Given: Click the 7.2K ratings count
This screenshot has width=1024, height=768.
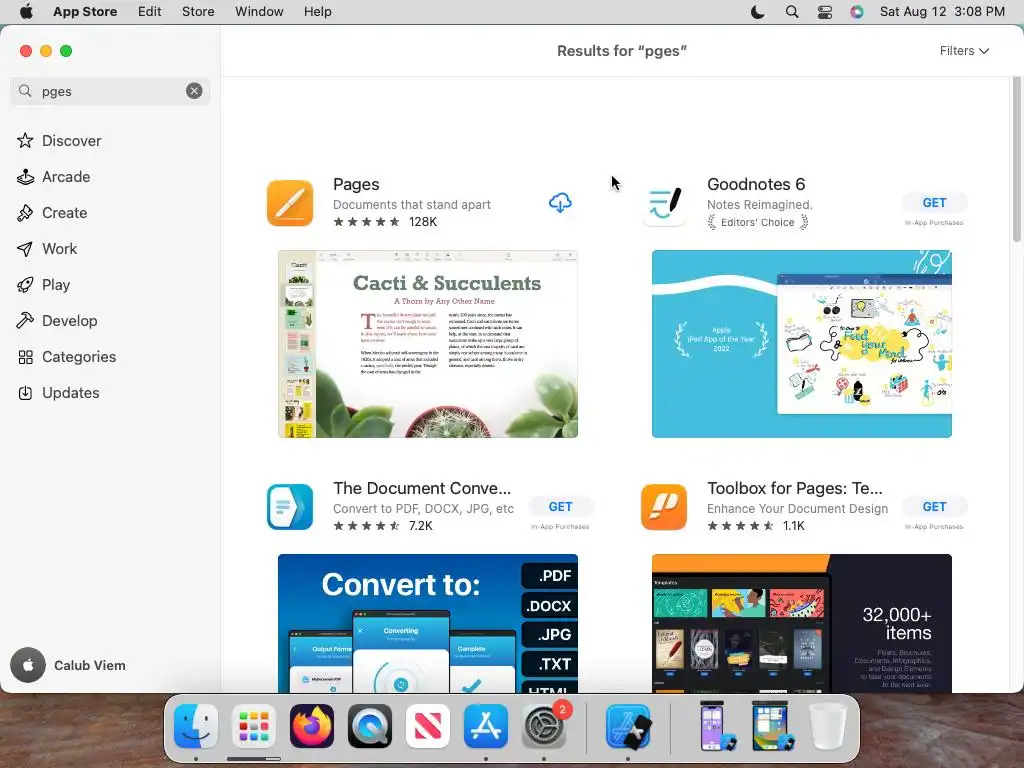Looking at the screenshot, I should pyautogui.click(x=421, y=526).
